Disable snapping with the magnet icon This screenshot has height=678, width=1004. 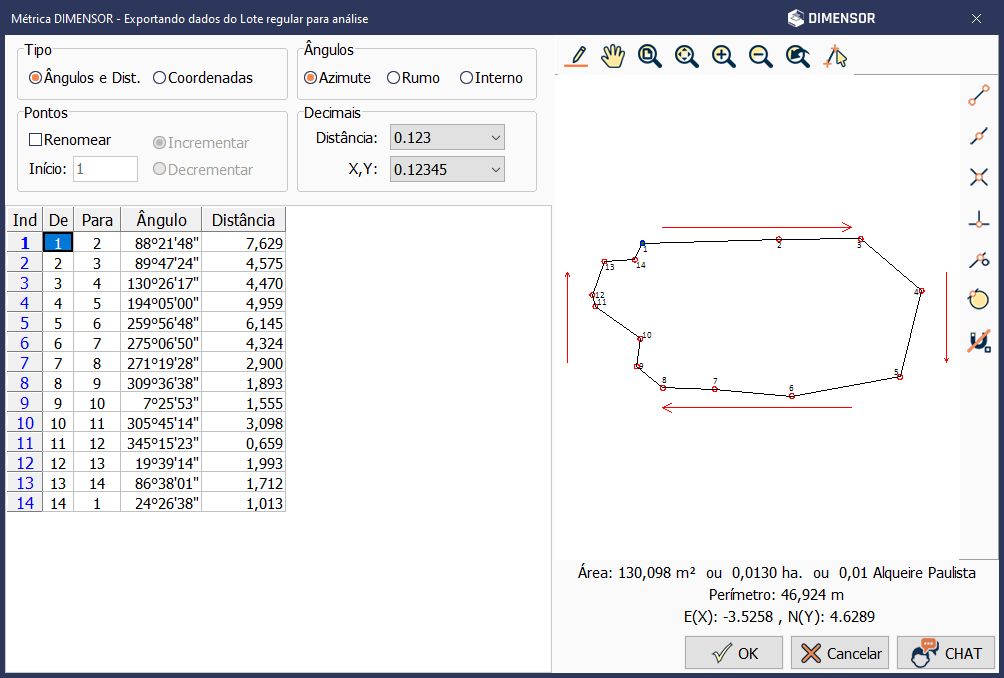[979, 341]
